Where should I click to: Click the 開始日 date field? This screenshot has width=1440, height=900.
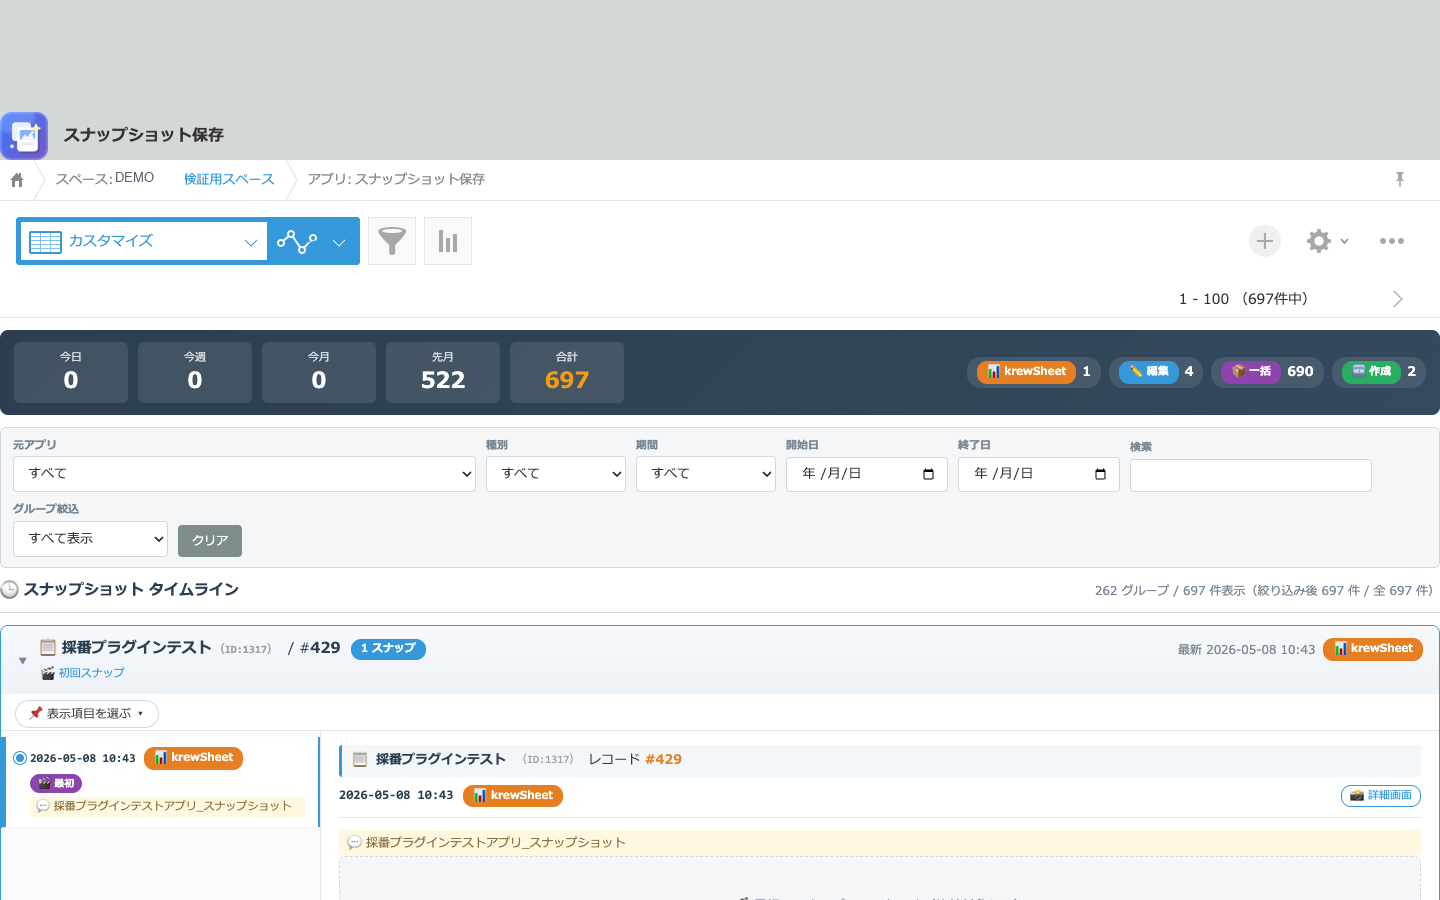click(x=867, y=474)
